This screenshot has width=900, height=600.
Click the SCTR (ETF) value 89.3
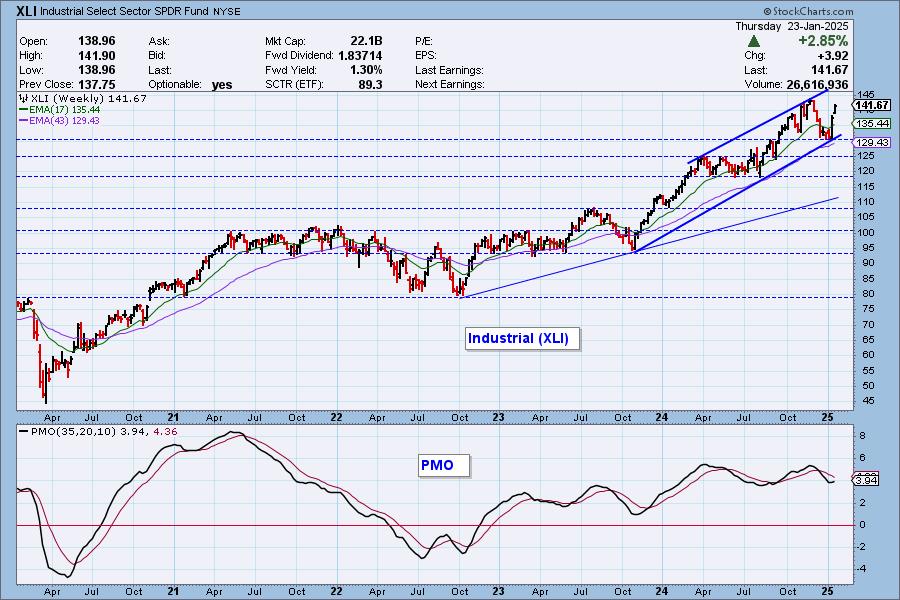tap(370, 84)
